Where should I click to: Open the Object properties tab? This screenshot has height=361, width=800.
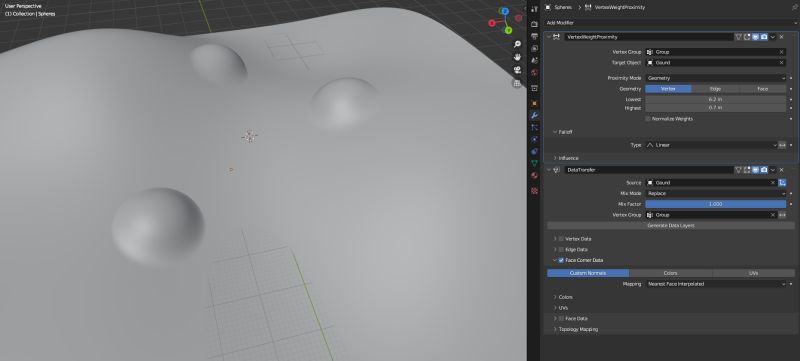click(534, 103)
